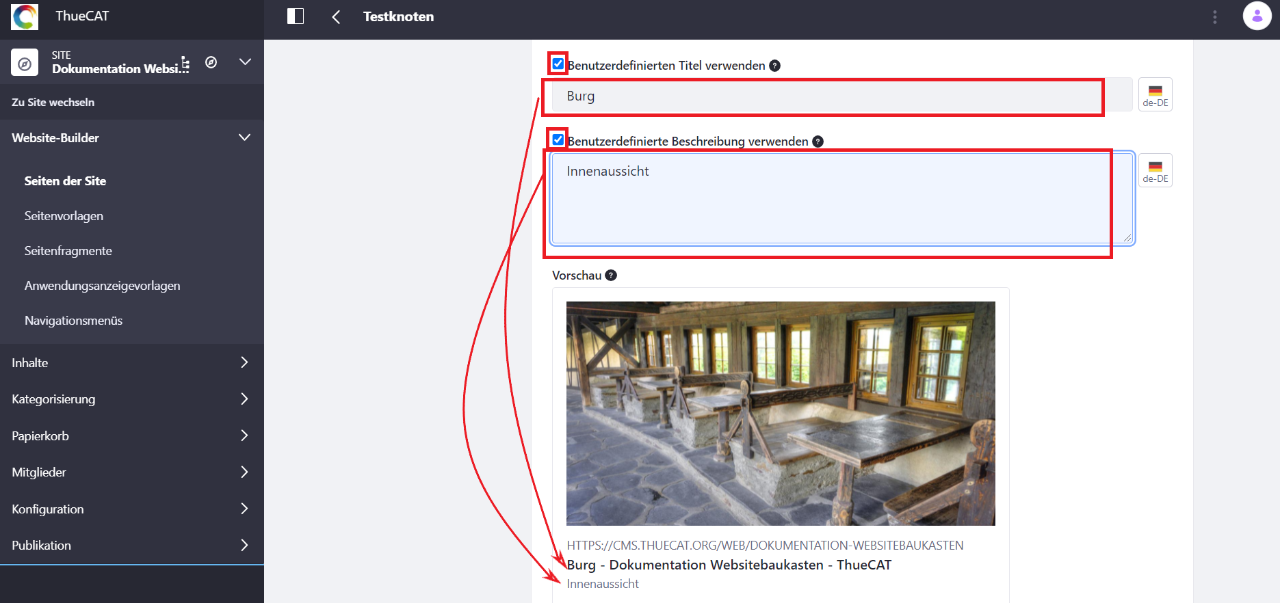Select de-DE language flag for description field
Screen dimensions: 1280x603
(1155, 170)
